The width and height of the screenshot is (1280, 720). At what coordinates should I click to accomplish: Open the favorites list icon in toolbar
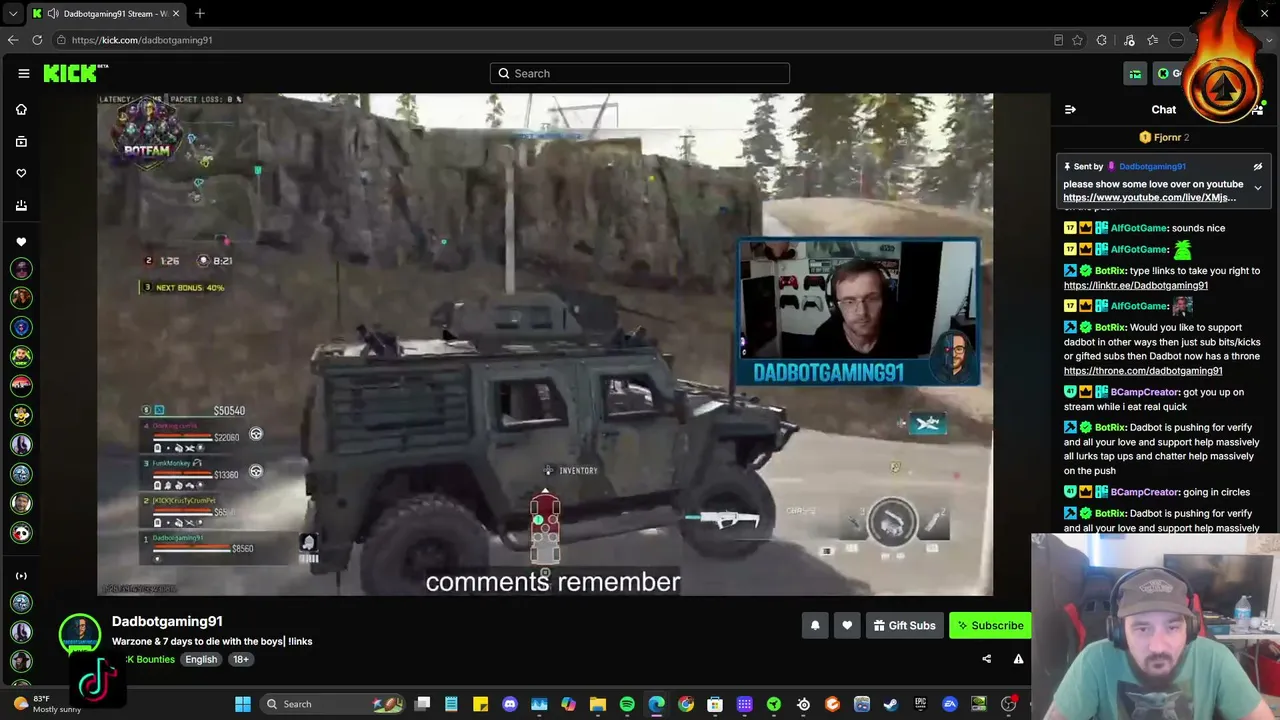point(1153,40)
